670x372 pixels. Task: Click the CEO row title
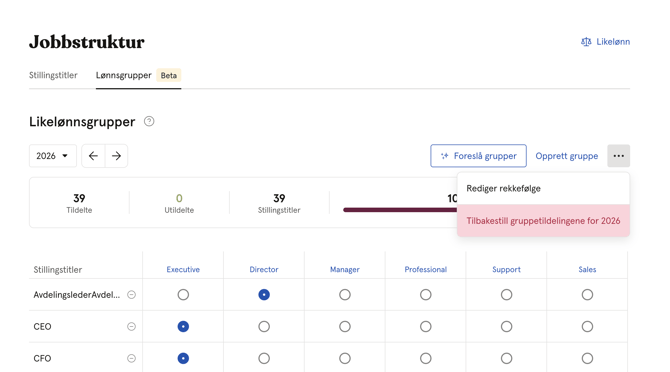point(42,327)
